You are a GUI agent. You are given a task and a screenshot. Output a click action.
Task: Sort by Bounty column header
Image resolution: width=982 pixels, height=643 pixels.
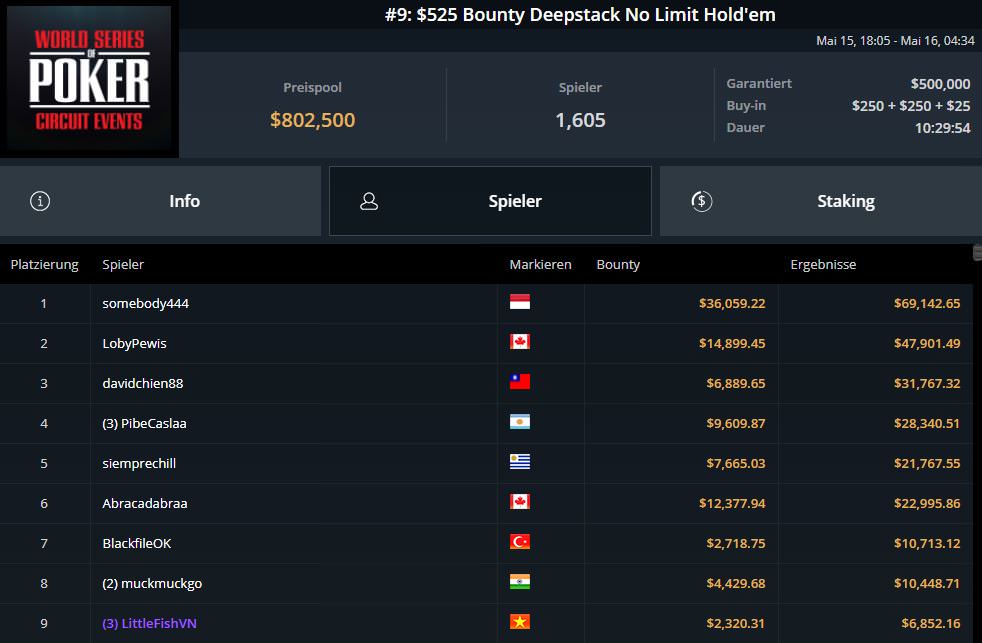point(618,265)
